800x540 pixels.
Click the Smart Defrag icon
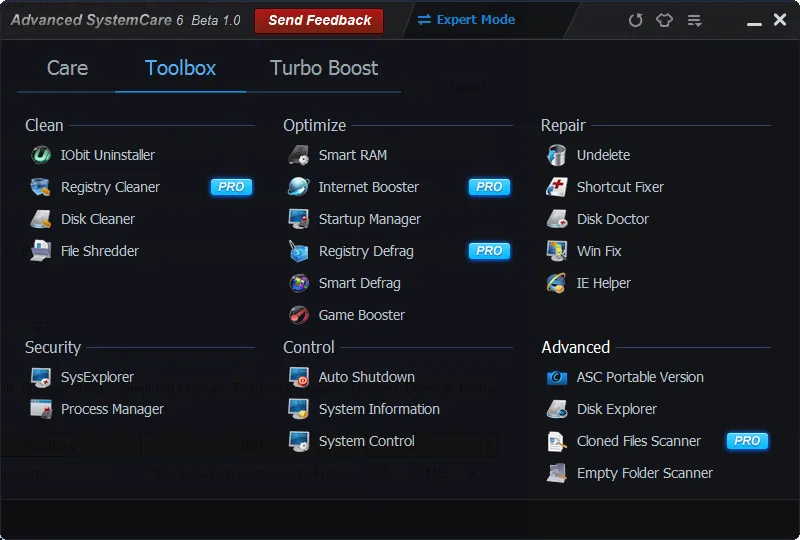coord(299,283)
